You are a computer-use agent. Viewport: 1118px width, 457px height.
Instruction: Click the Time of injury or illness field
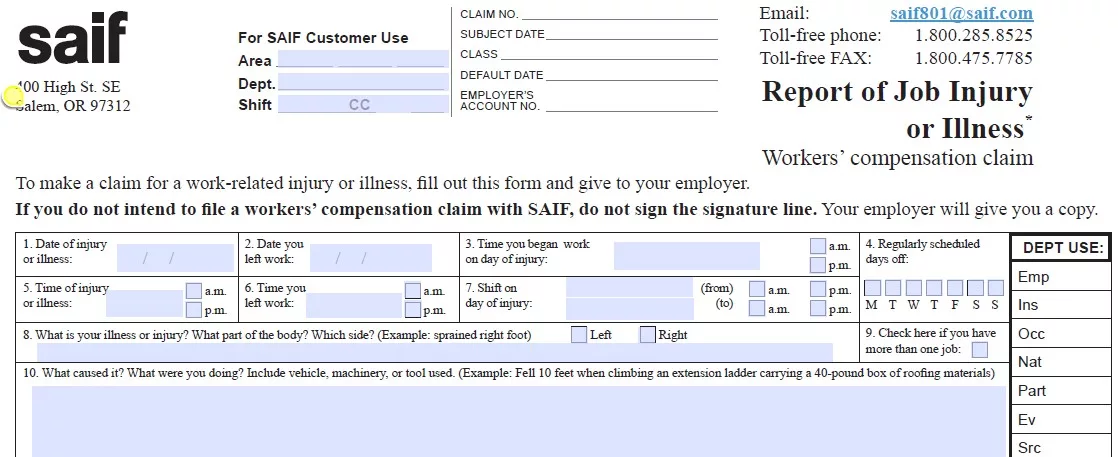144,303
